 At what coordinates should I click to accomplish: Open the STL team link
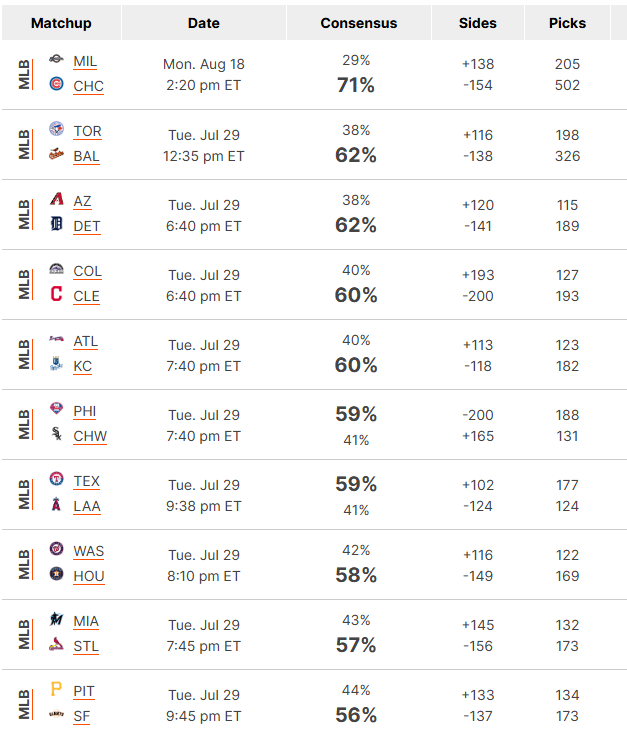coord(86,646)
